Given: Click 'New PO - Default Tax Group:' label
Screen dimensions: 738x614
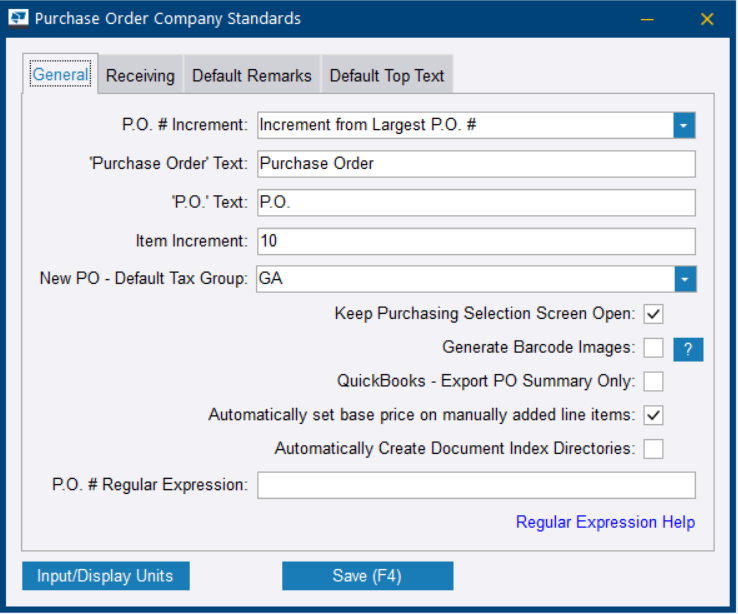Looking at the screenshot, I should pos(144,278).
